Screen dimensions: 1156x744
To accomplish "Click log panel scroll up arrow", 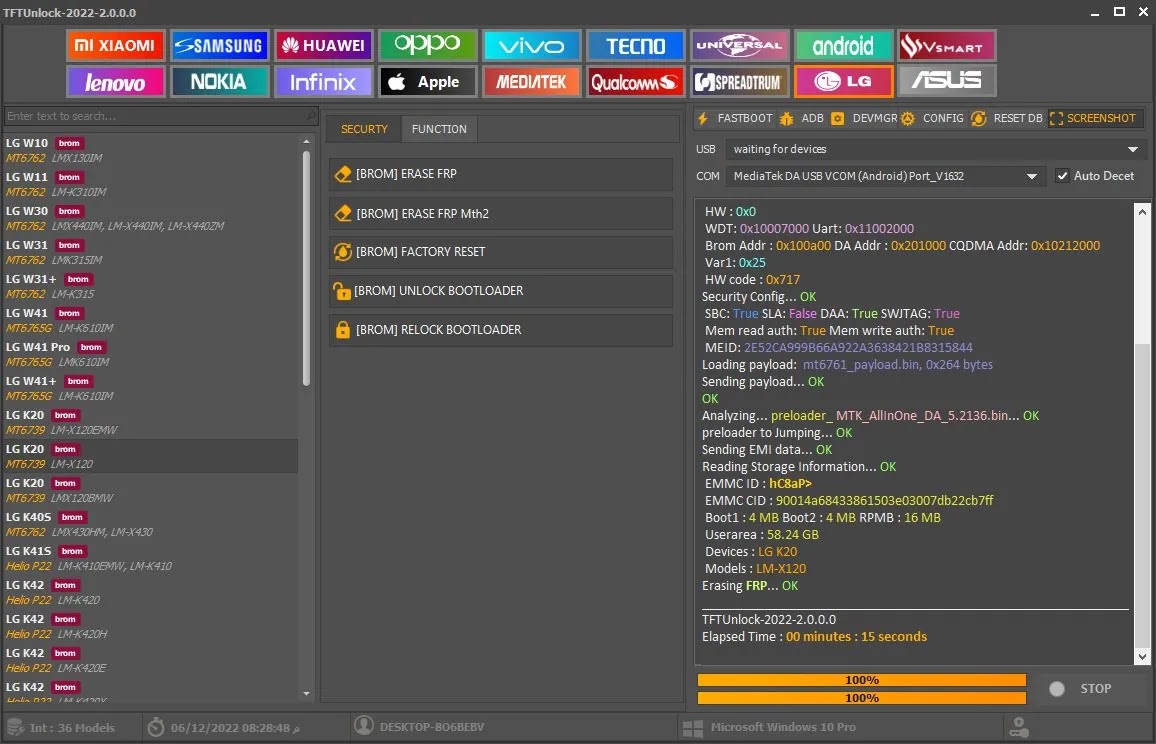I will point(1142,212).
